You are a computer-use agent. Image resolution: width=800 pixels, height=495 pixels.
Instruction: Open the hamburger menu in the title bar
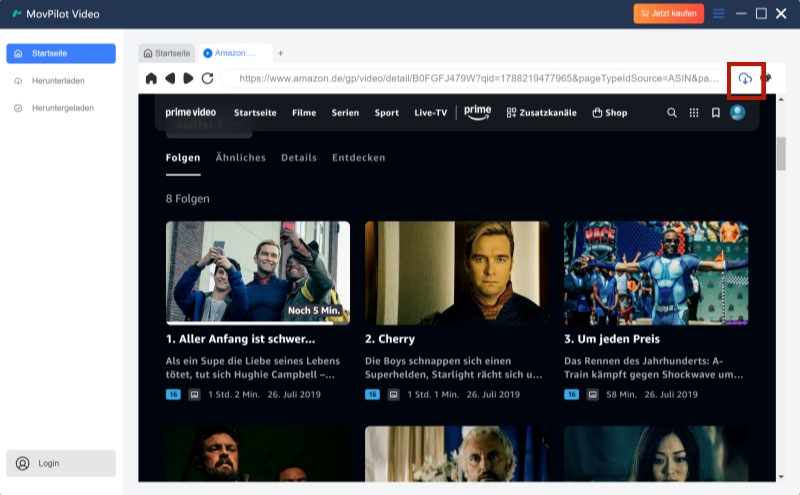718,14
